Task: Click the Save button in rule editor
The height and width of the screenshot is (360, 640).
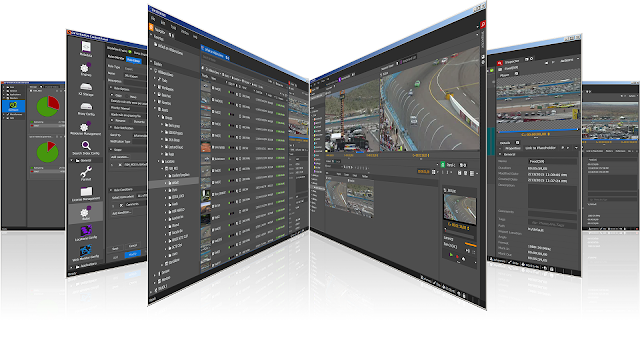Action: point(115,248)
